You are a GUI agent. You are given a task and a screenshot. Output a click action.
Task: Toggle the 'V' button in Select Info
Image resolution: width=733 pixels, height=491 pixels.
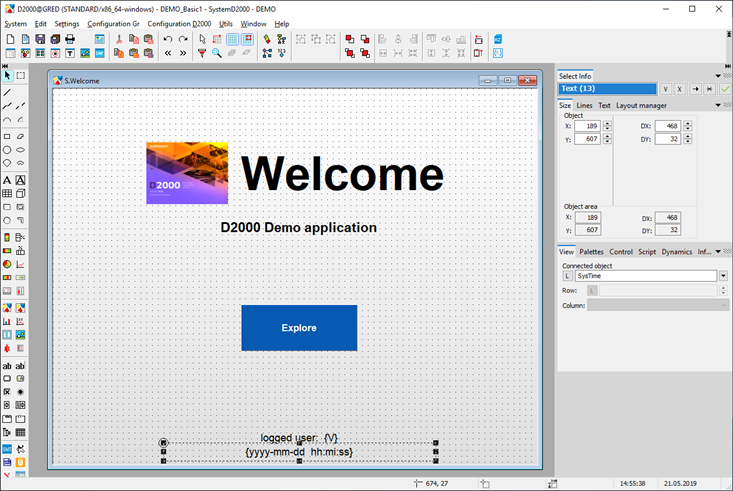[665, 89]
